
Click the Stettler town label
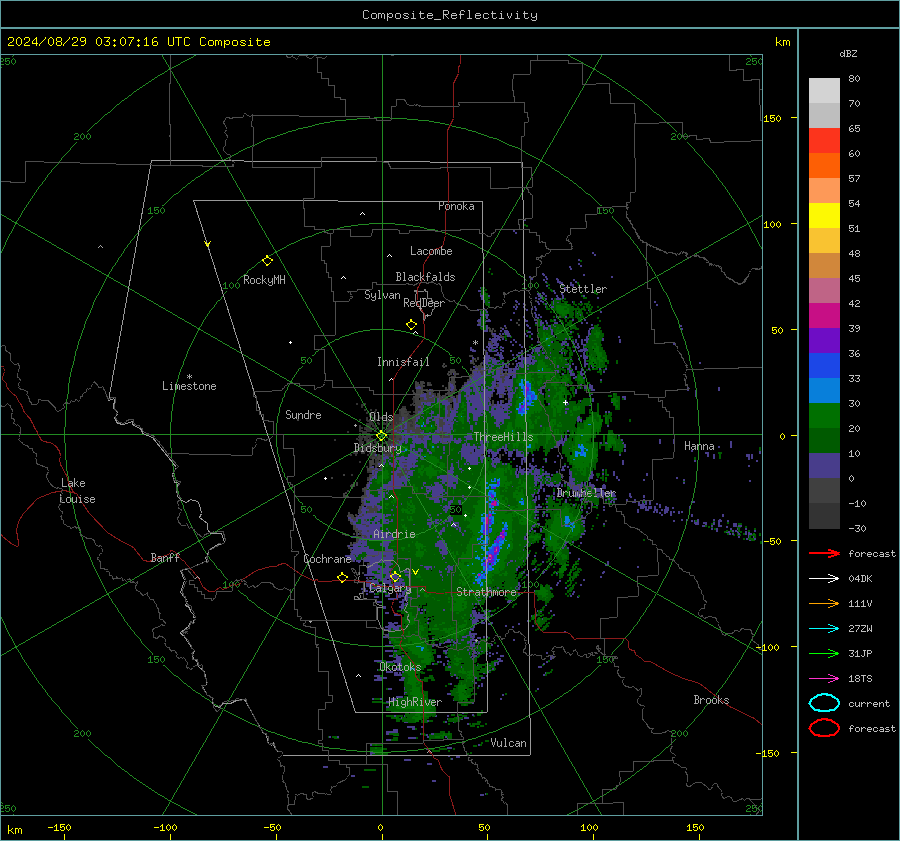(x=583, y=289)
